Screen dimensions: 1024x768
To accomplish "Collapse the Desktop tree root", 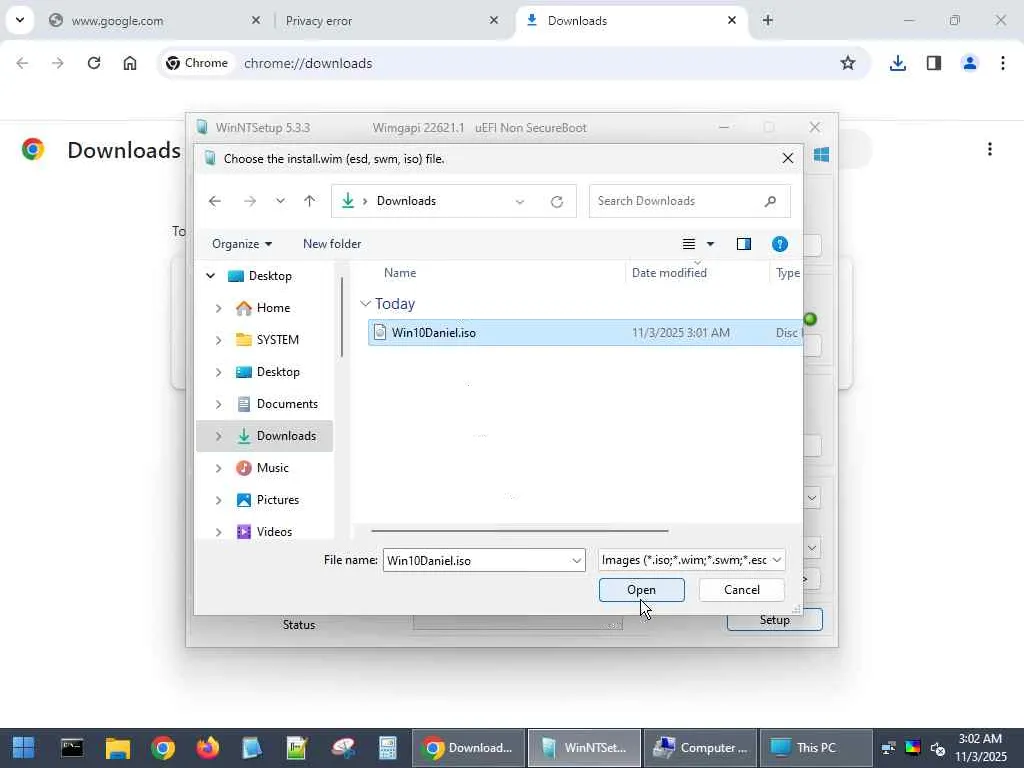I will pos(210,276).
